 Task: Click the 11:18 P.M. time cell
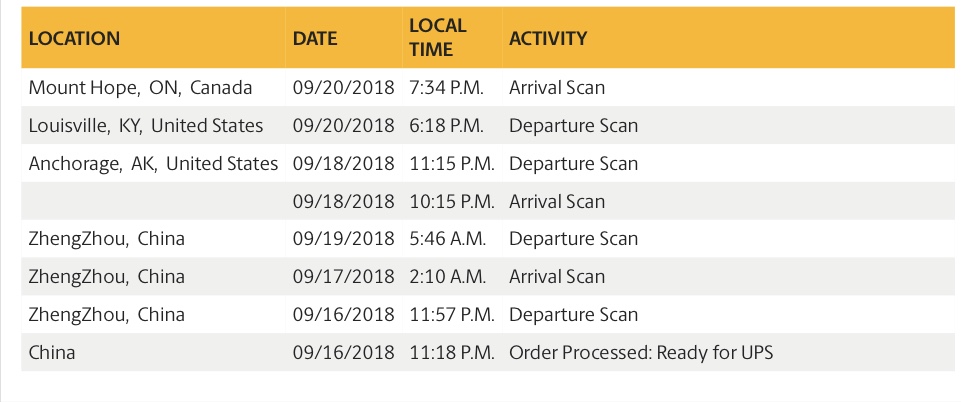click(x=452, y=352)
